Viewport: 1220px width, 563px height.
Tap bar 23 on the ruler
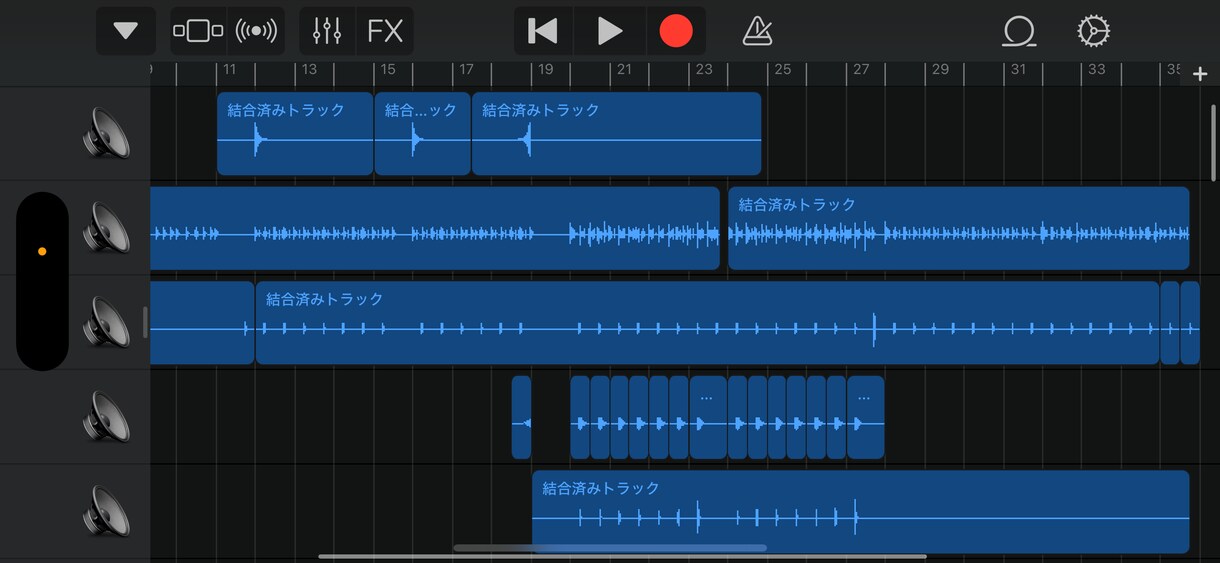pyautogui.click(x=704, y=70)
